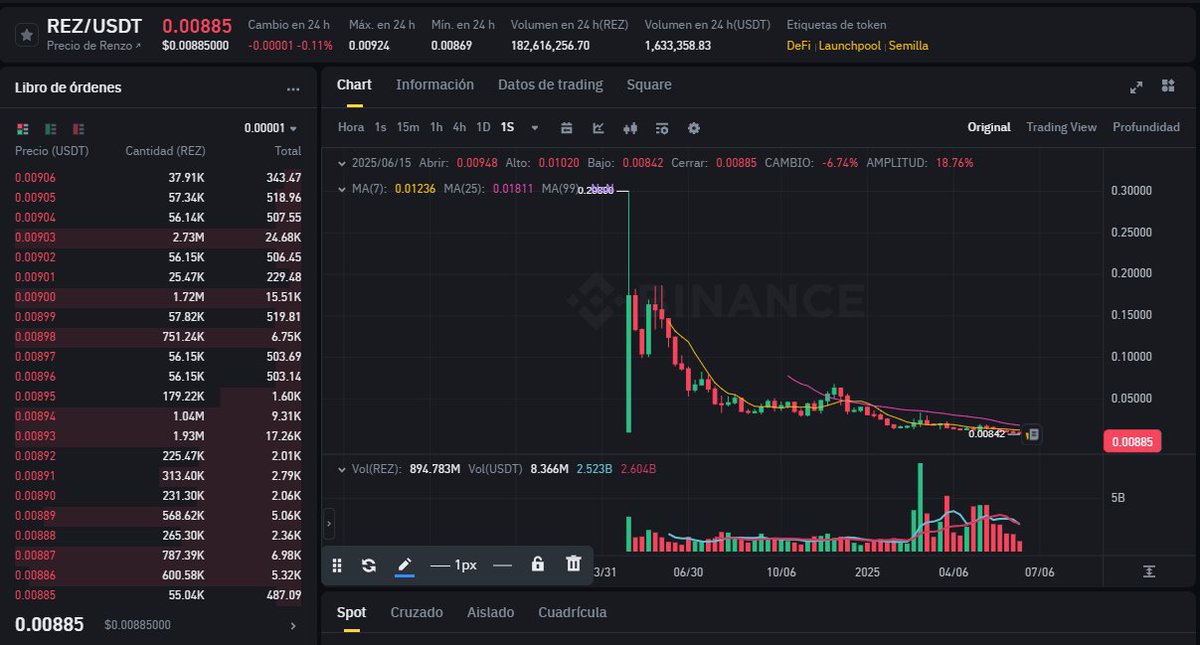Select the 1S weekly chart interval
The height and width of the screenshot is (645, 1200).
(507, 128)
